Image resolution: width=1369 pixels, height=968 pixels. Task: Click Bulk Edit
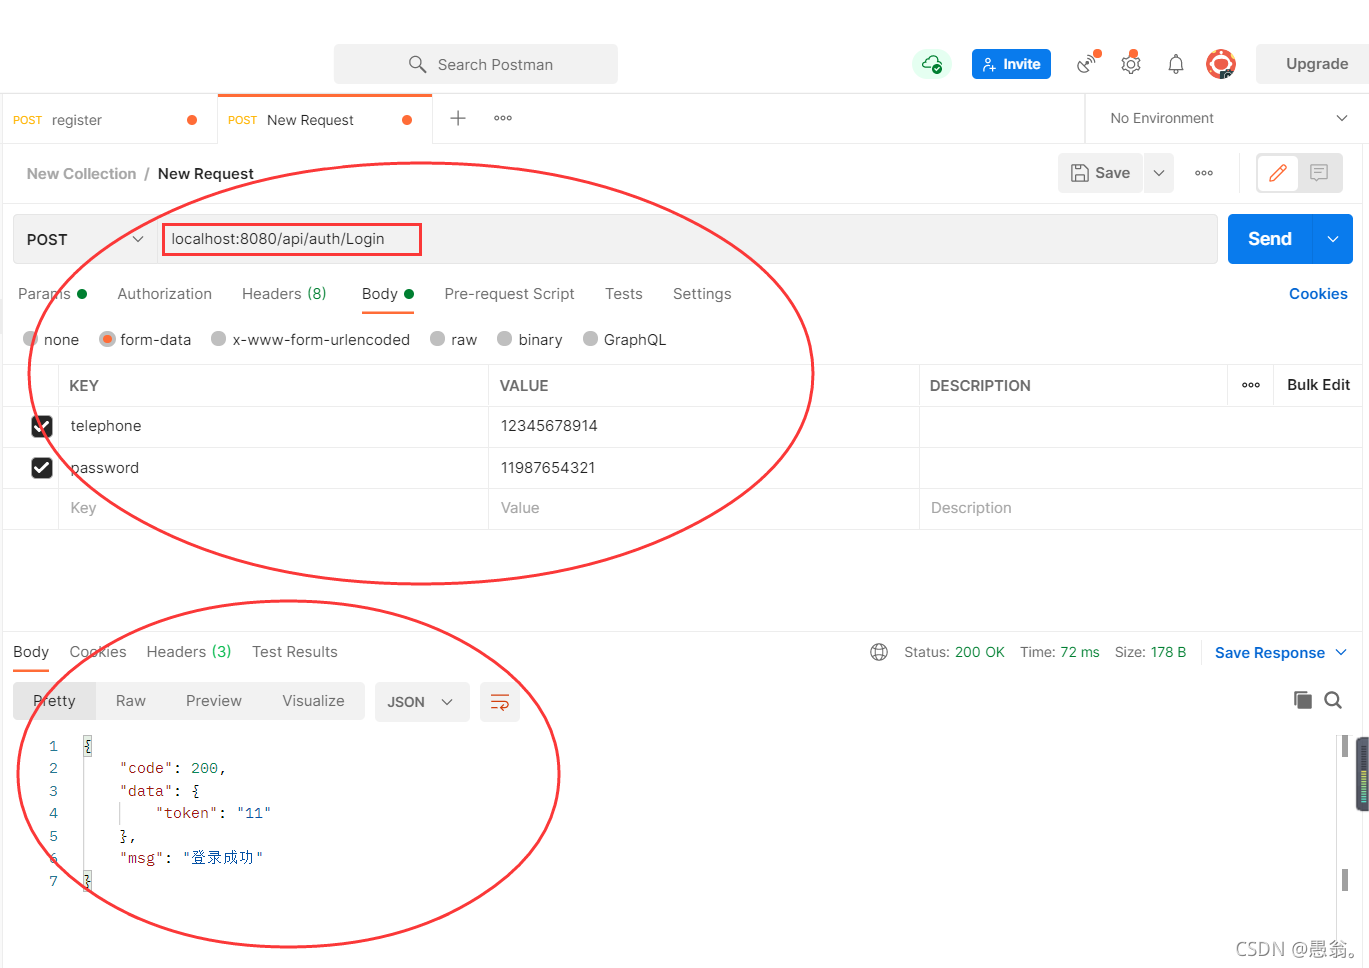pos(1318,385)
